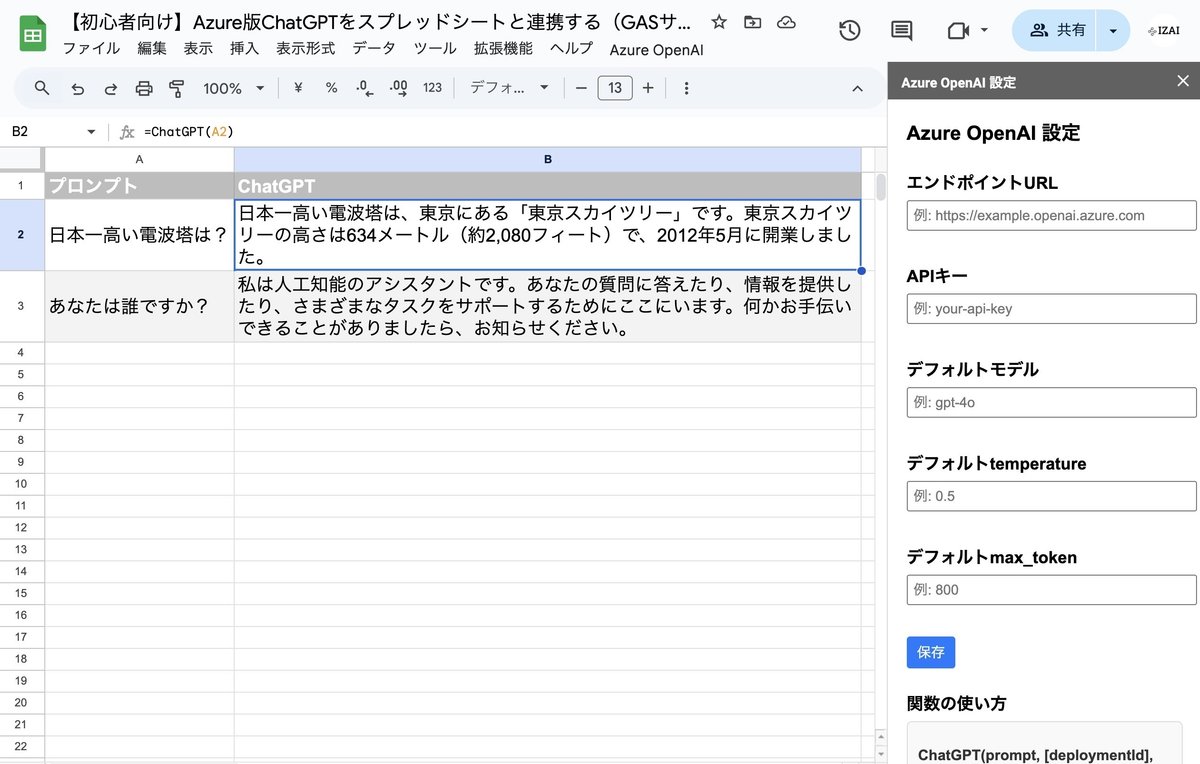Image resolution: width=1200 pixels, height=764 pixels.
Task: Print the spreadsheet
Action: click(143, 88)
